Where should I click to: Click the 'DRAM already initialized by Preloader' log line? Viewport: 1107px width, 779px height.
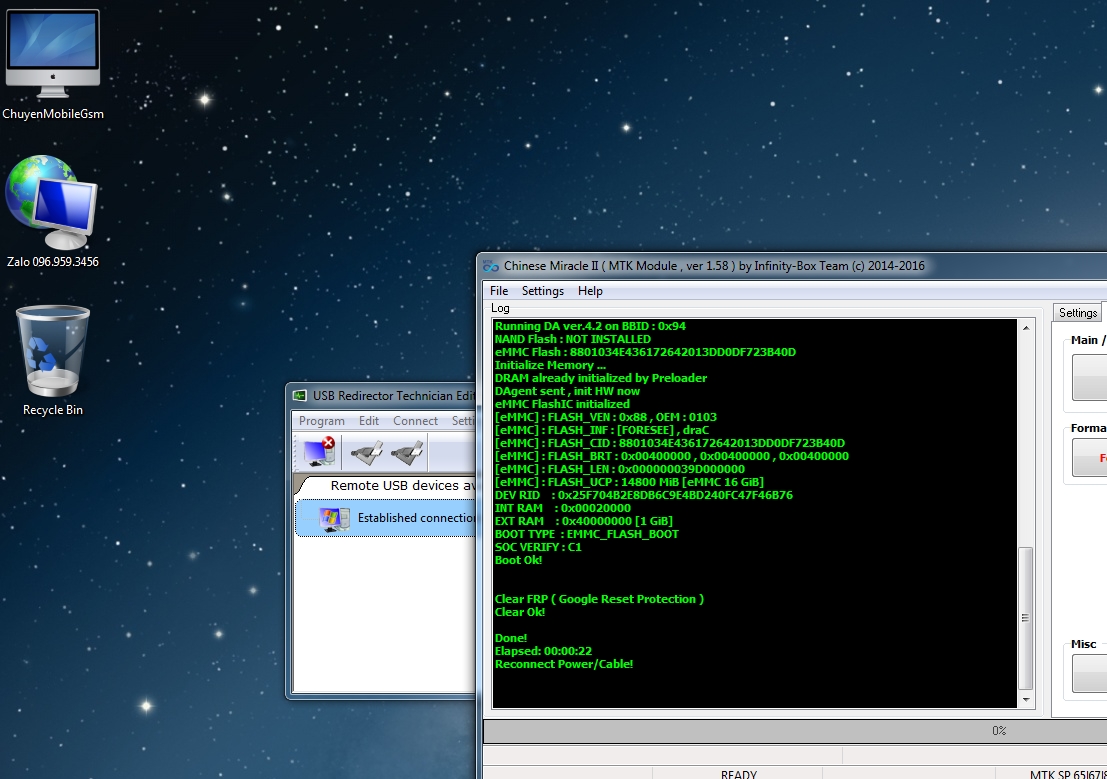[x=600, y=378]
